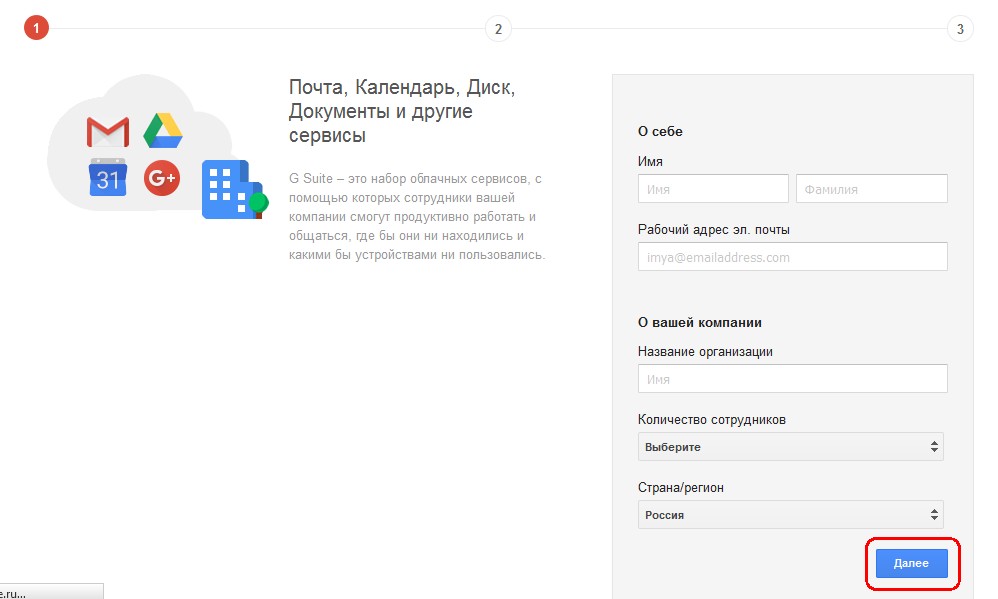Click the "Название организации" label
Image resolution: width=998 pixels, height=599 pixels.
[705, 351]
